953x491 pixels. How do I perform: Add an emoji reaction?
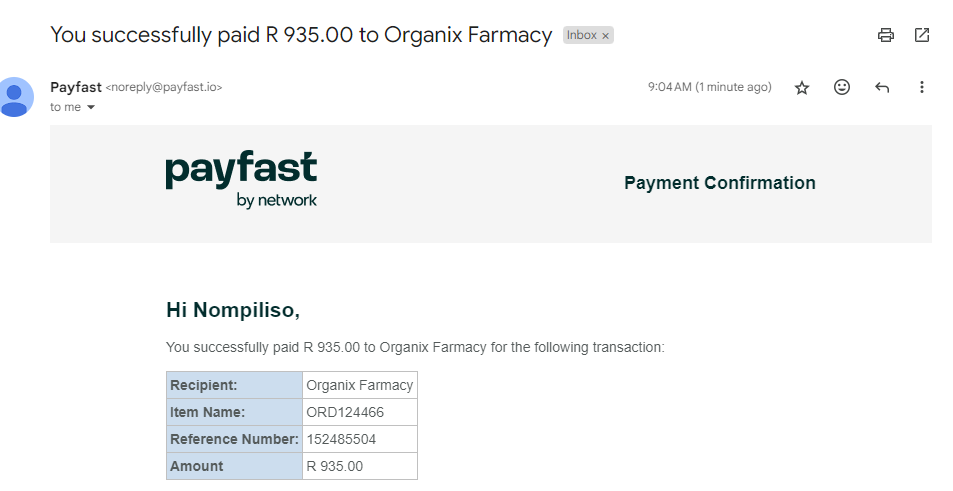(841, 87)
